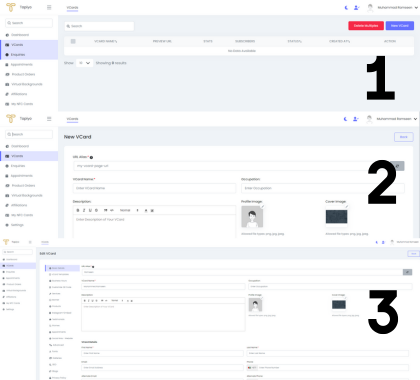Sort the table by VCARD NAME column

[x=106, y=41]
